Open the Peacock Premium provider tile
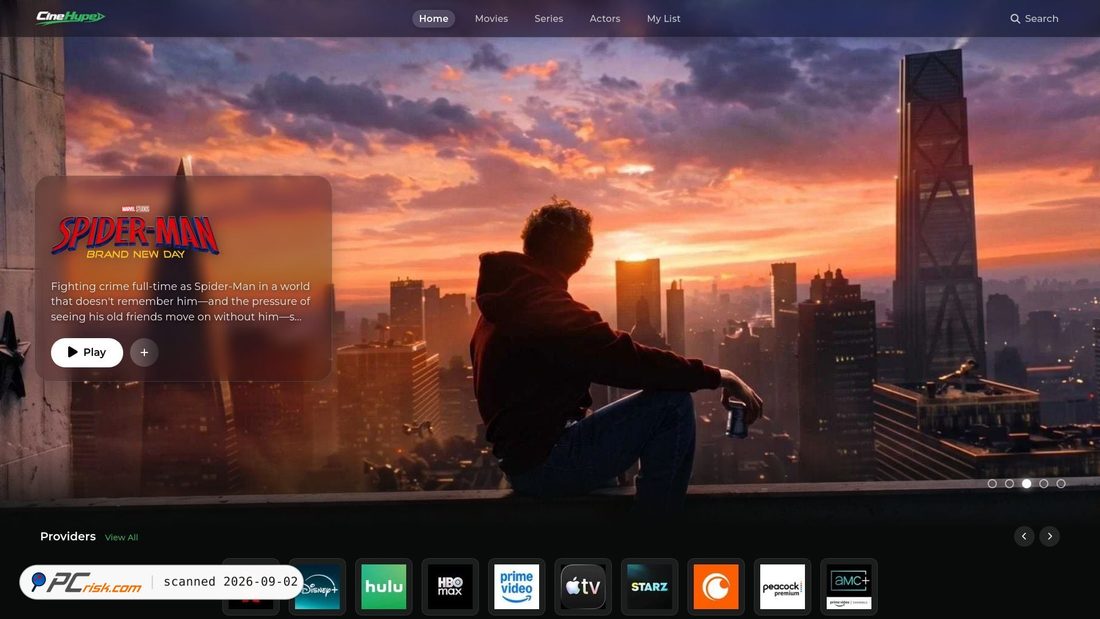The width and height of the screenshot is (1100, 619). [x=782, y=587]
